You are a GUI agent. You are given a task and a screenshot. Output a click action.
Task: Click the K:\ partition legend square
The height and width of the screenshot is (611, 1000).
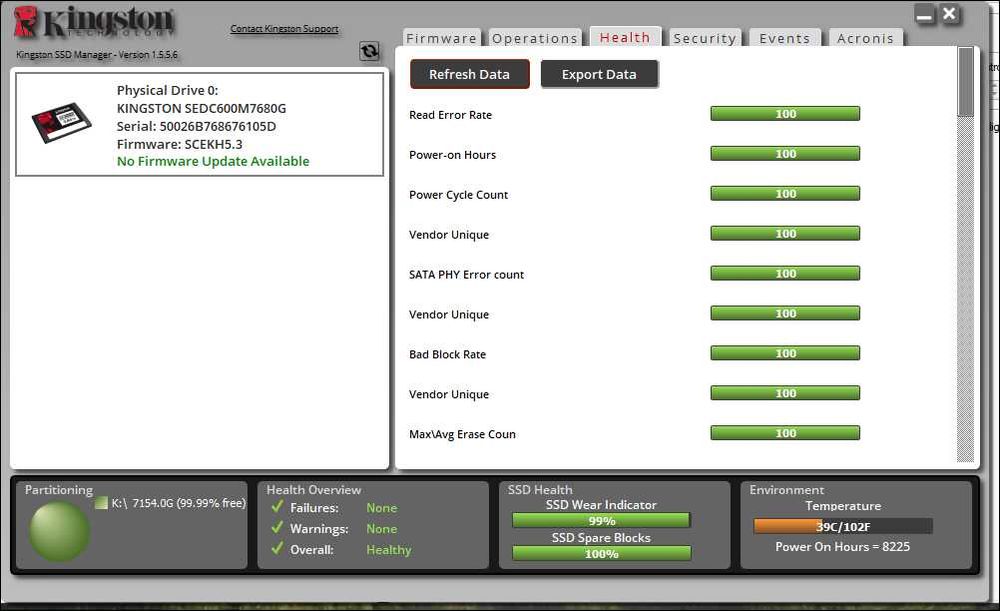coord(101,503)
